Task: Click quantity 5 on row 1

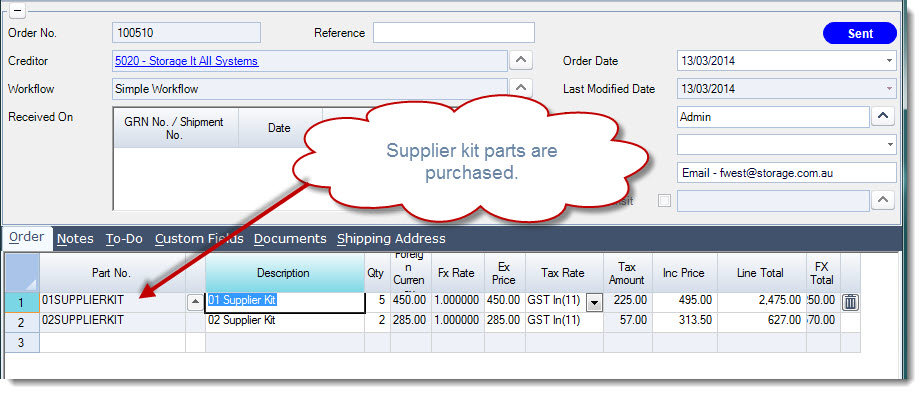Action: pyautogui.click(x=377, y=302)
